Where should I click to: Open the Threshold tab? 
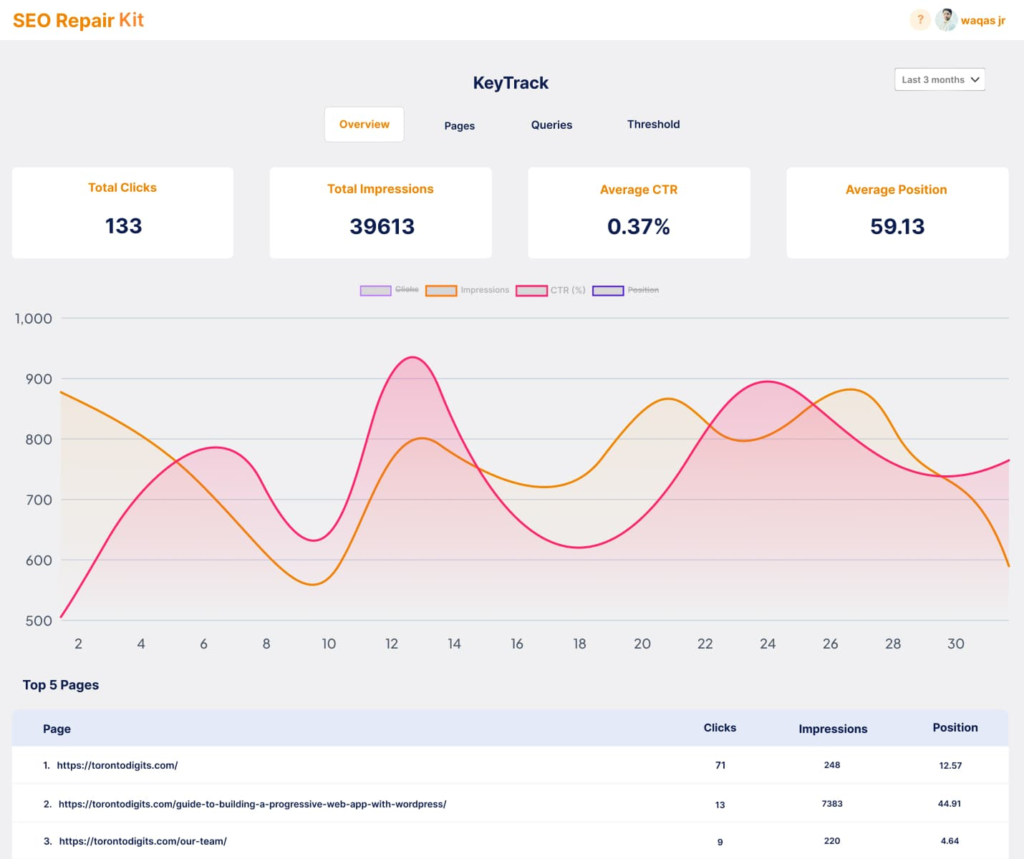tap(653, 124)
